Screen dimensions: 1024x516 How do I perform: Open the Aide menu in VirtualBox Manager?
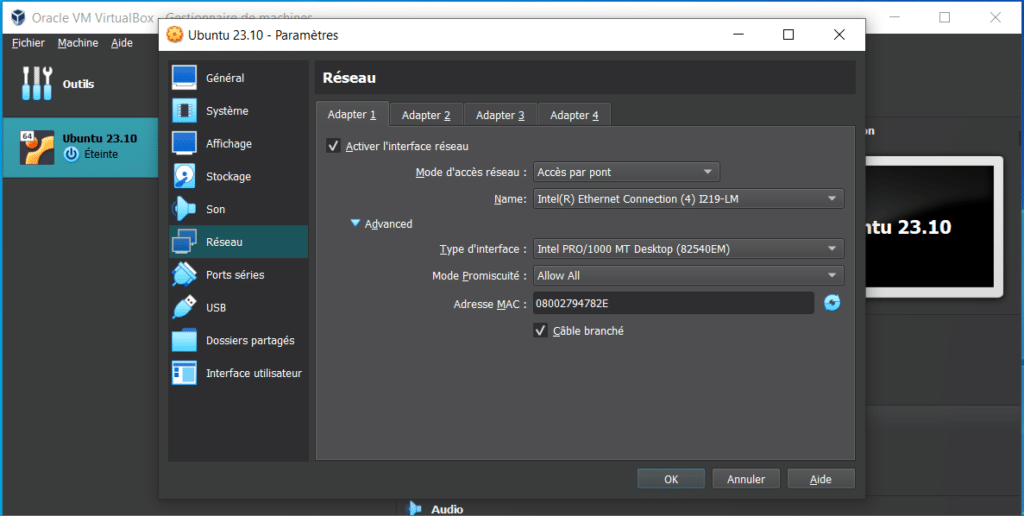[121, 43]
